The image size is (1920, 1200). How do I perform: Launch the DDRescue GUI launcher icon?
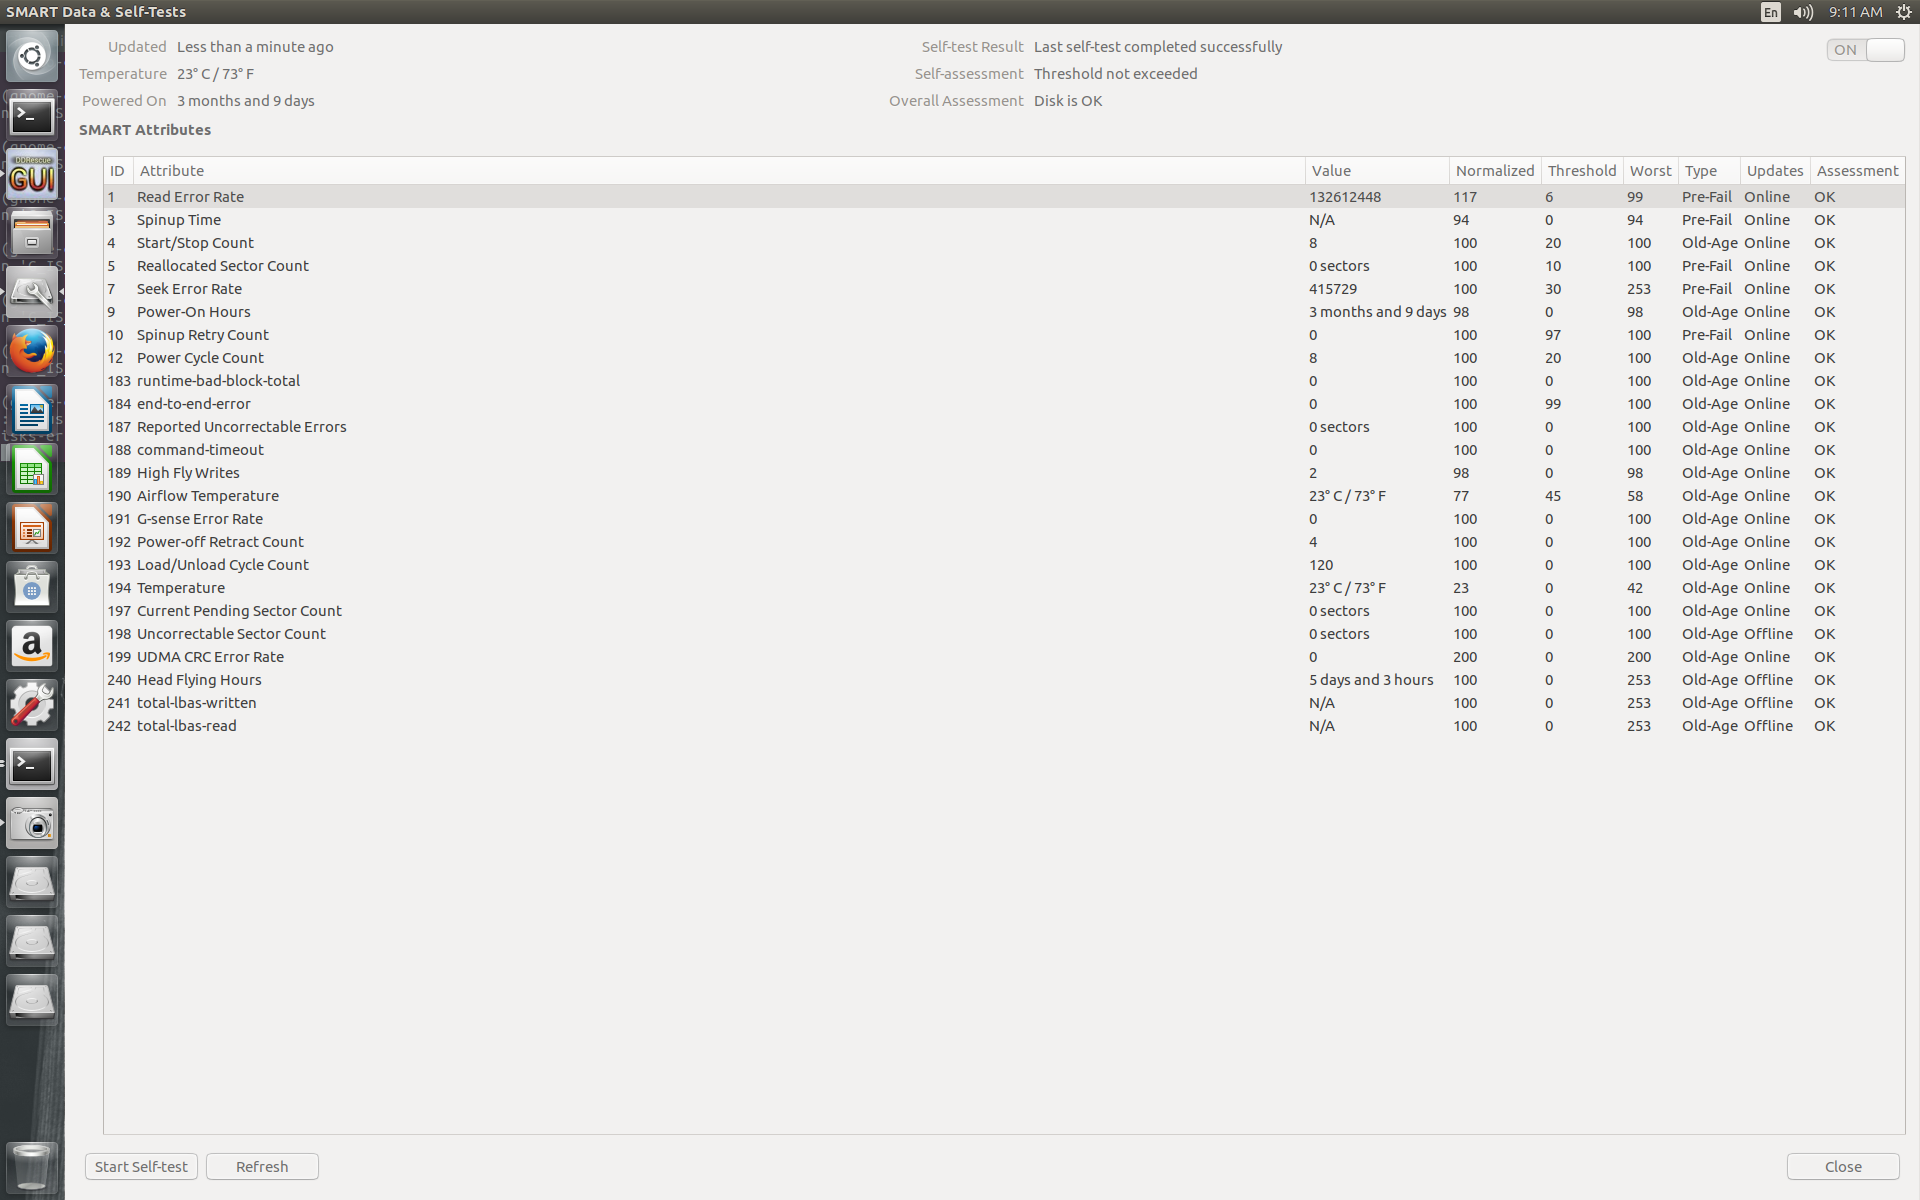coord(32,175)
